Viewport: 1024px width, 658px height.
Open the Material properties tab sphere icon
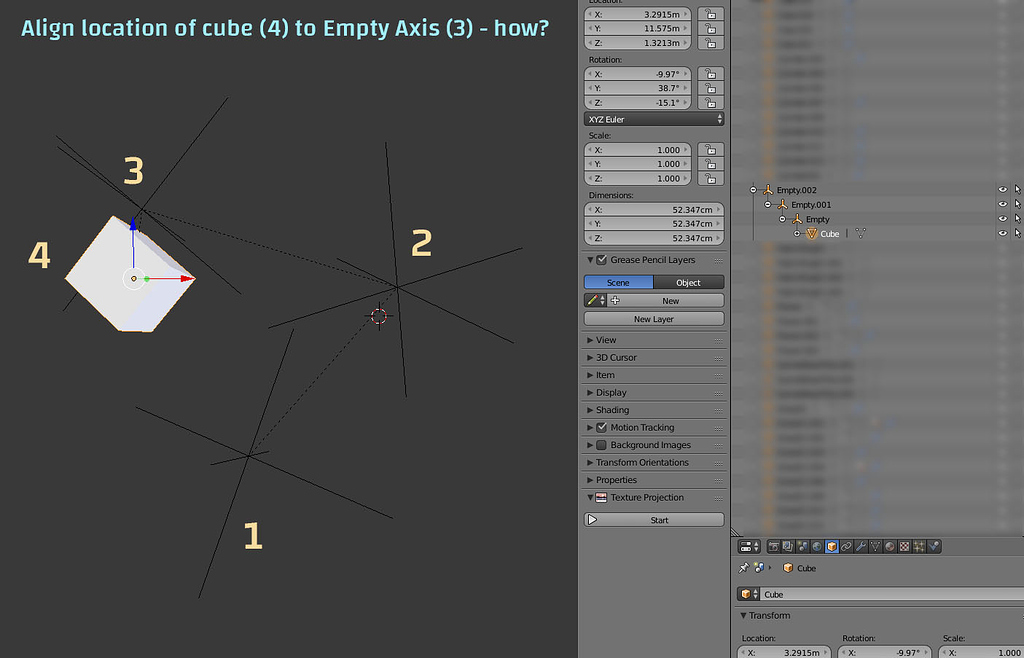890,546
